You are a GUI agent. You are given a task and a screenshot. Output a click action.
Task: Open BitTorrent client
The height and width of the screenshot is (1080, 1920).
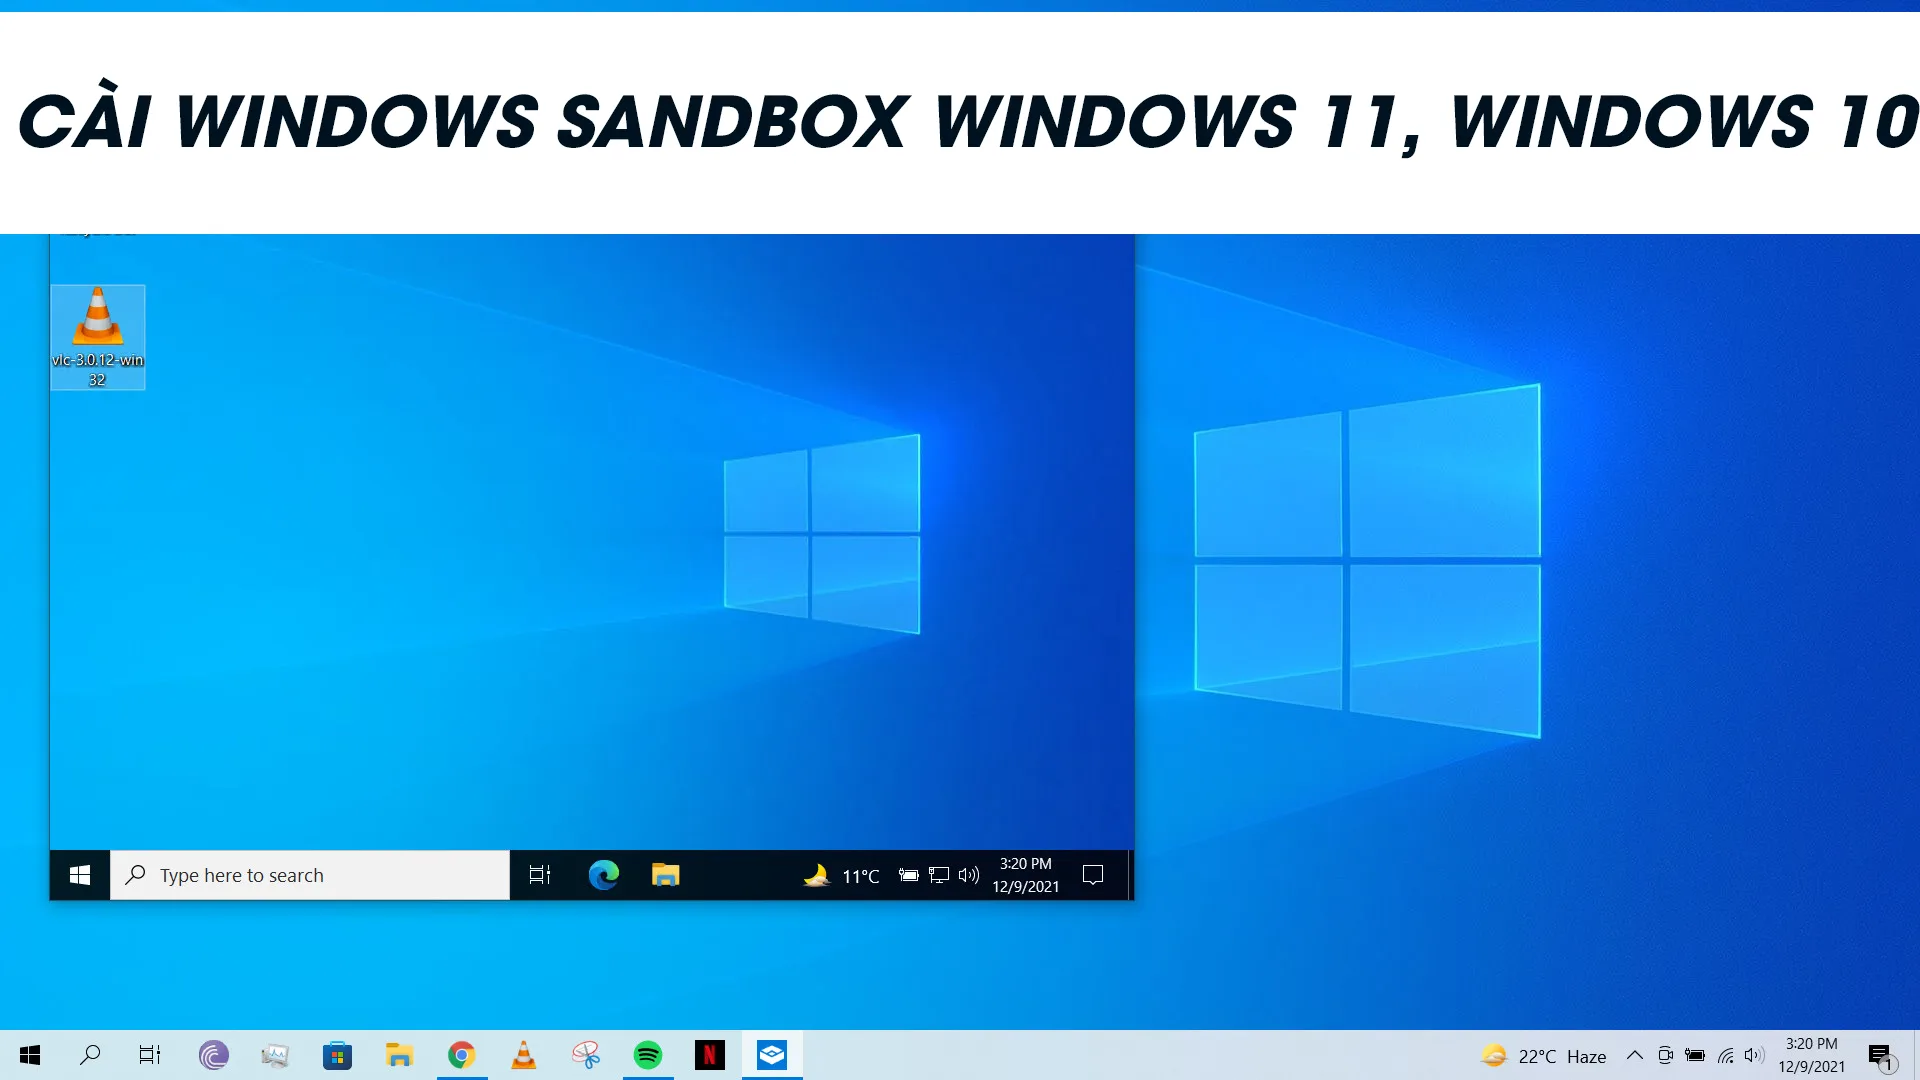coord(211,1055)
